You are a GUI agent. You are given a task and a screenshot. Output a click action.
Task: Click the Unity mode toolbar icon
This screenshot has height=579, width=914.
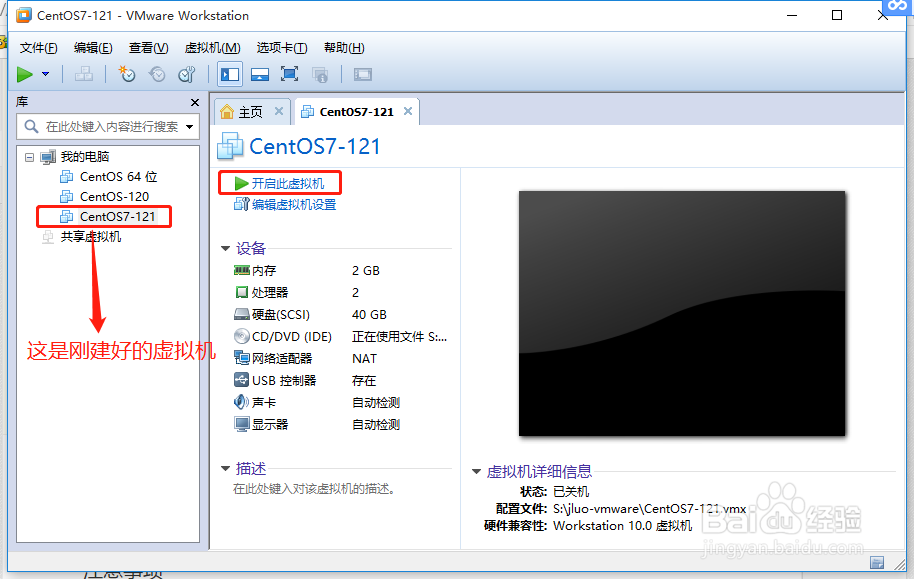(x=319, y=74)
